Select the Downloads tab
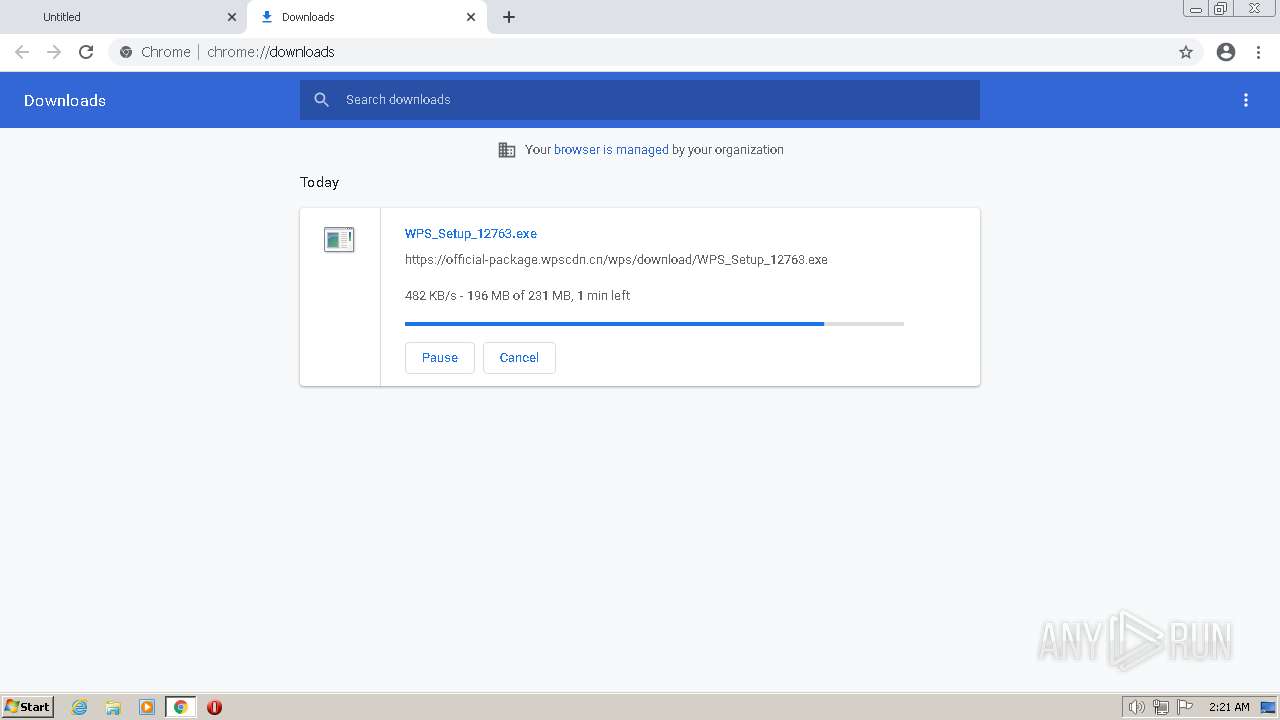This screenshot has width=1280, height=720. (367, 17)
